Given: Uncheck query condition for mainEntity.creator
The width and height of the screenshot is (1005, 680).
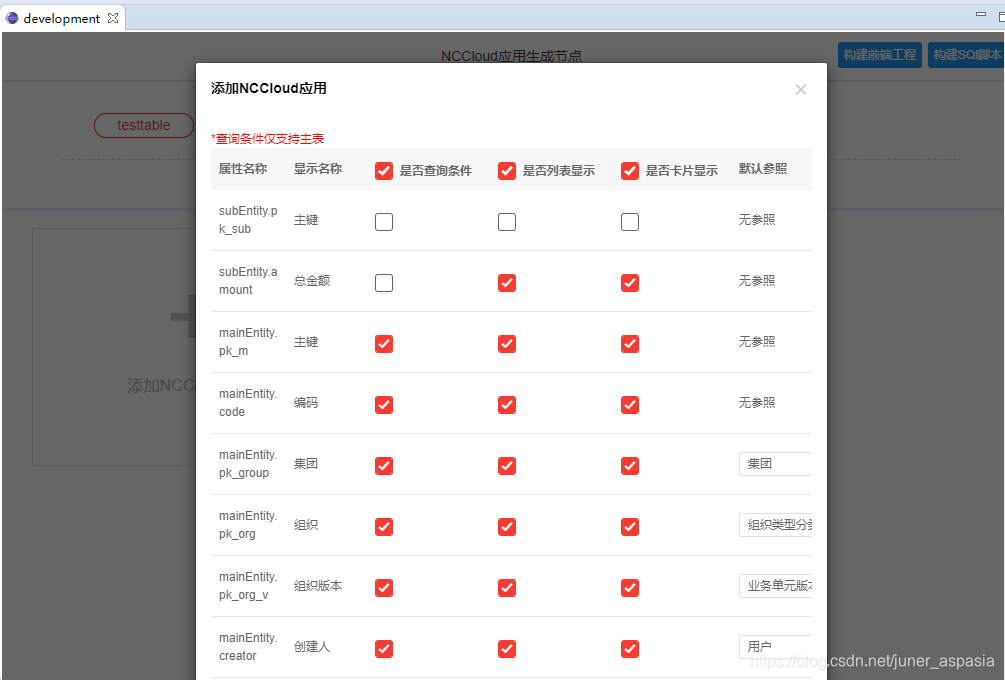Looking at the screenshot, I should (384, 649).
